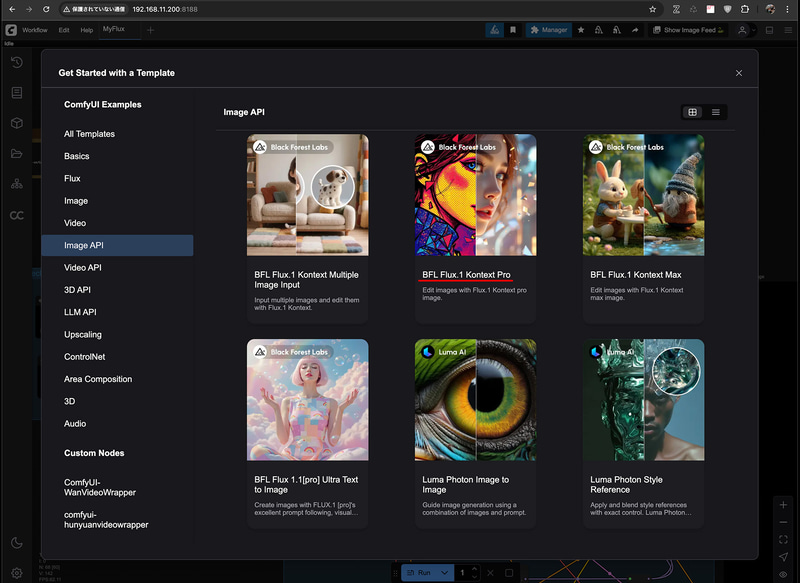Select Flux category
The width and height of the screenshot is (800, 583).
click(117, 179)
